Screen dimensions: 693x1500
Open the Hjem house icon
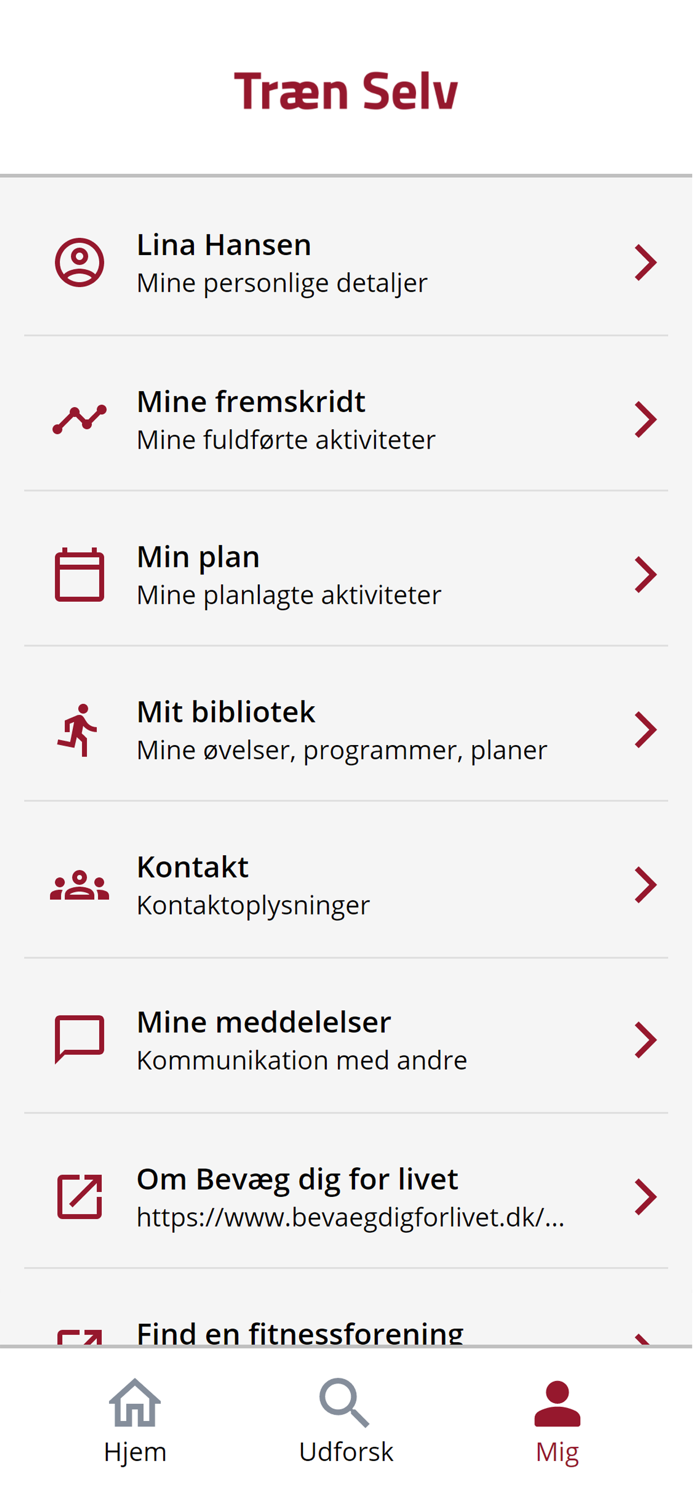click(x=135, y=1404)
